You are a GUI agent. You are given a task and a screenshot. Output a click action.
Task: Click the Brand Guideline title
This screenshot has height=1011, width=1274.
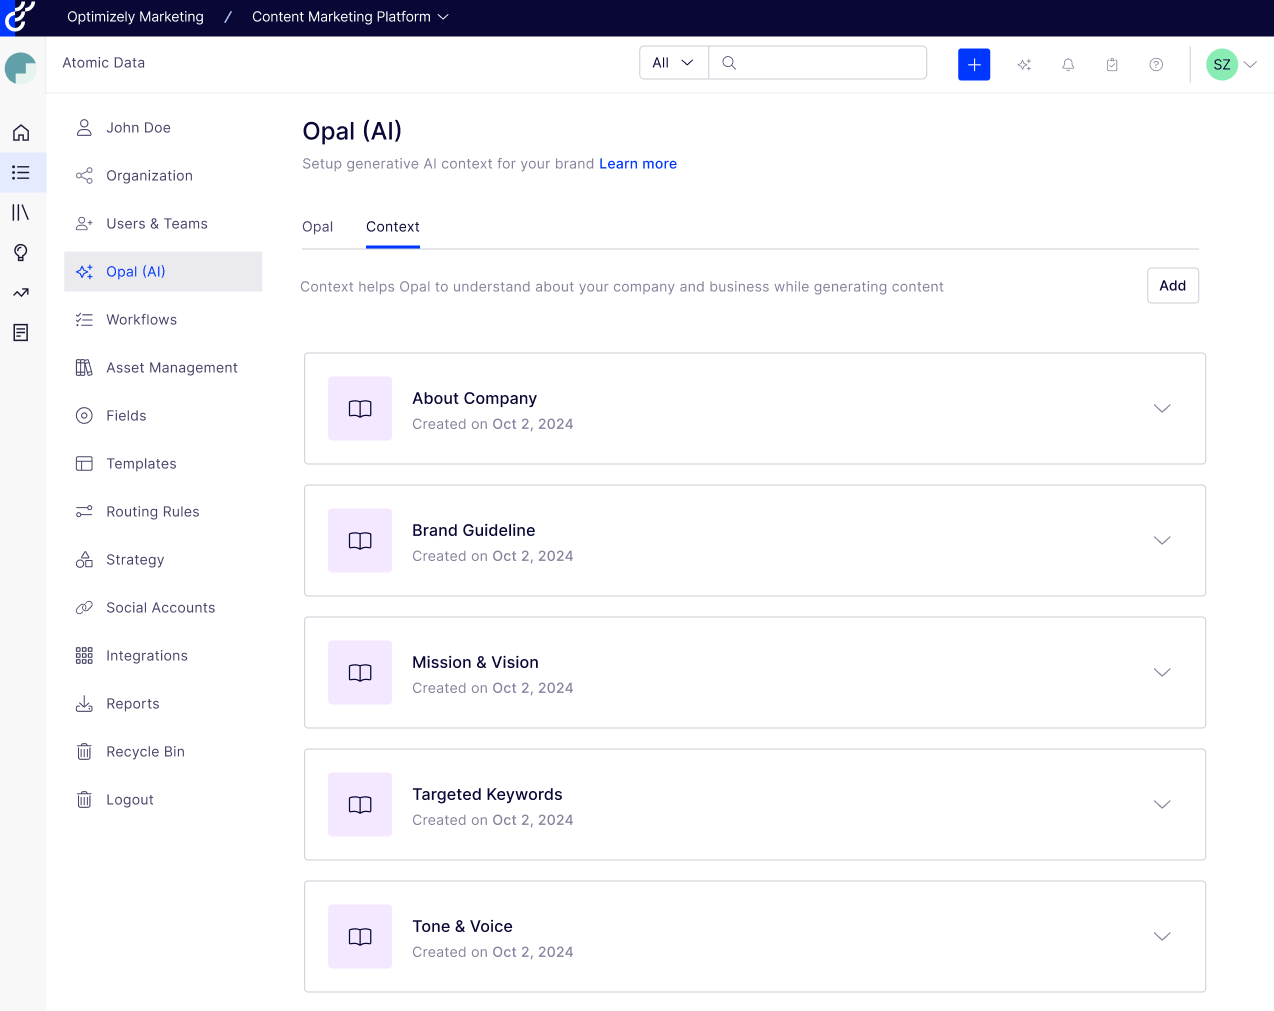(x=474, y=531)
